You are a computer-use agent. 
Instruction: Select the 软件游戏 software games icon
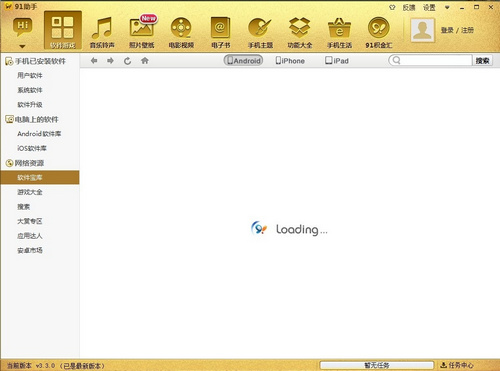point(63,30)
